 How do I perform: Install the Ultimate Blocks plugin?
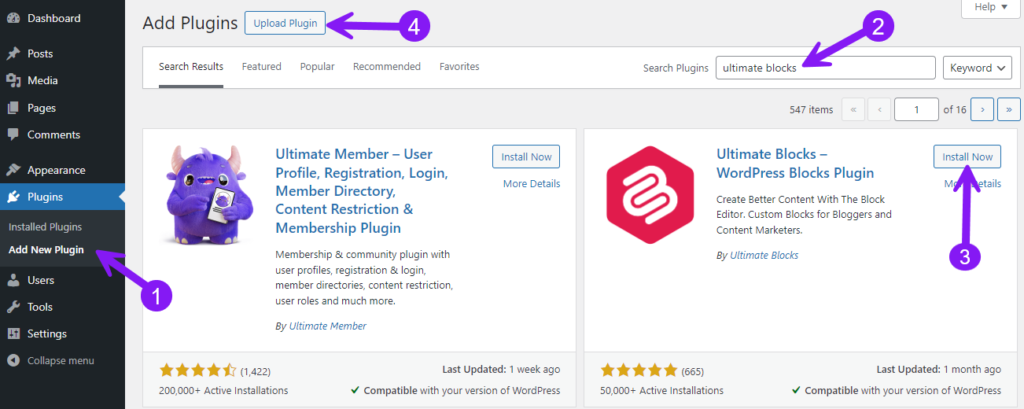(967, 157)
